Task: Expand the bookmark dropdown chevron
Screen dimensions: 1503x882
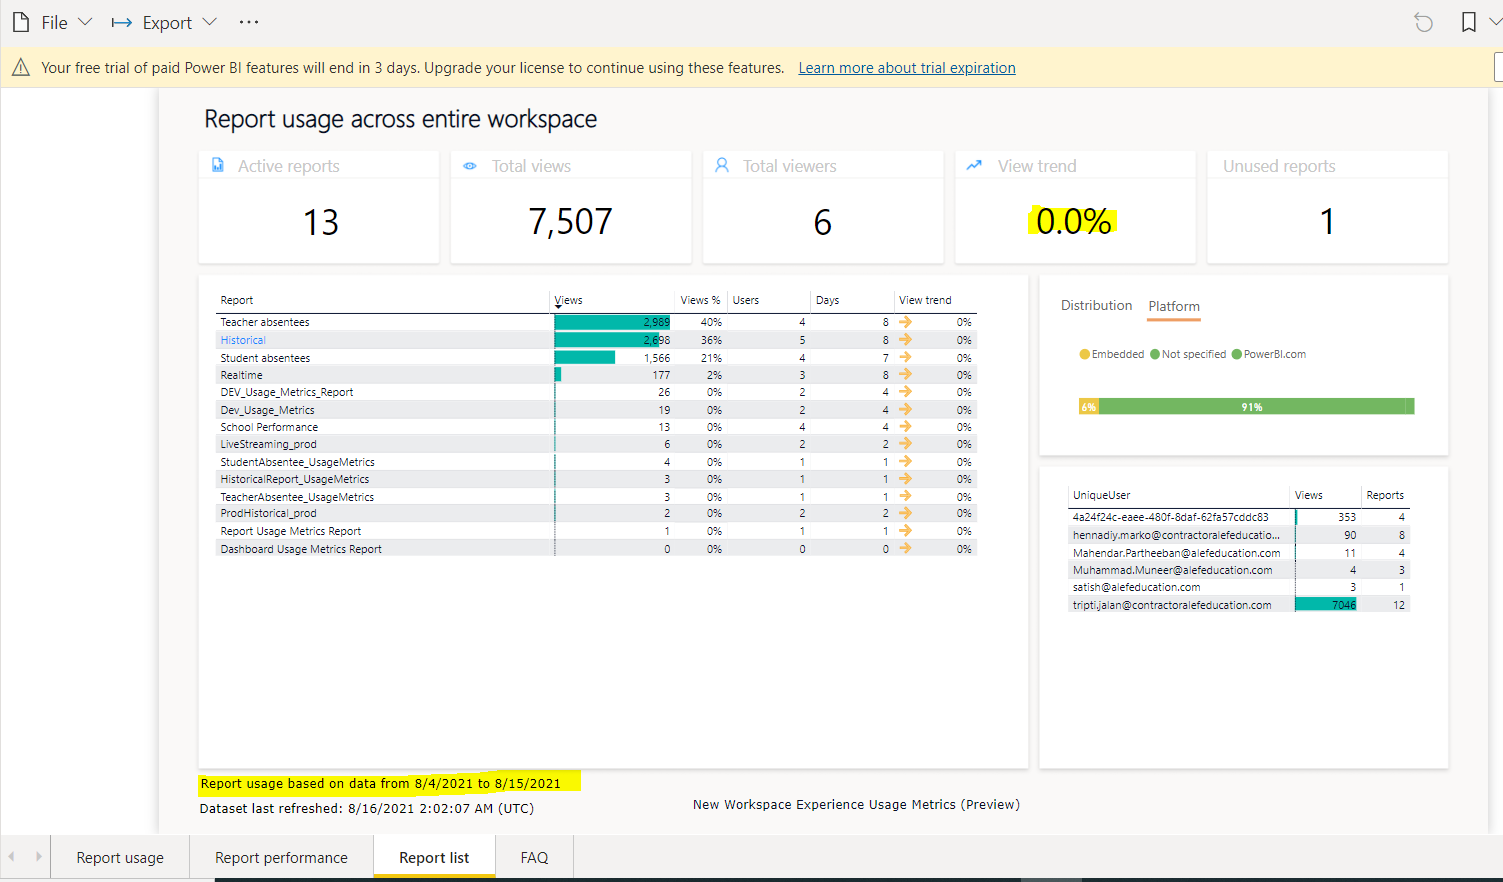Action: [1495, 22]
